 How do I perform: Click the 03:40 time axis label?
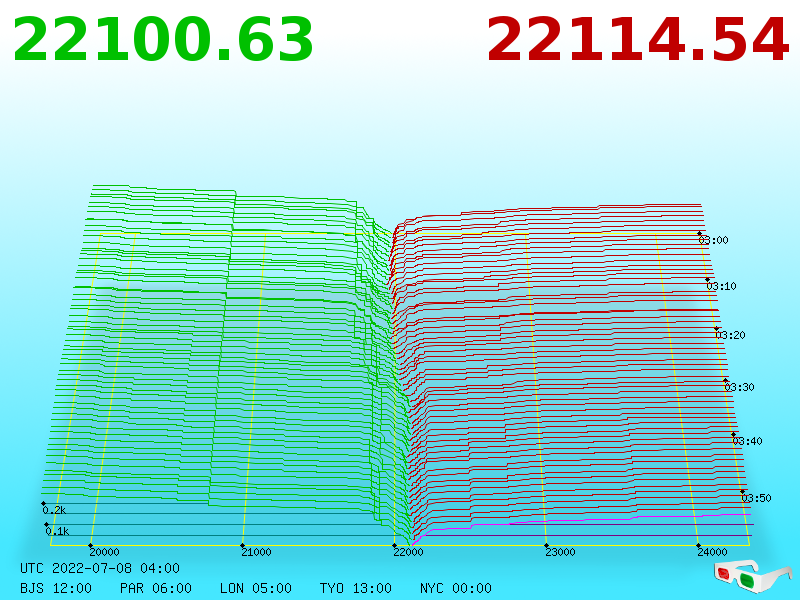click(x=747, y=441)
